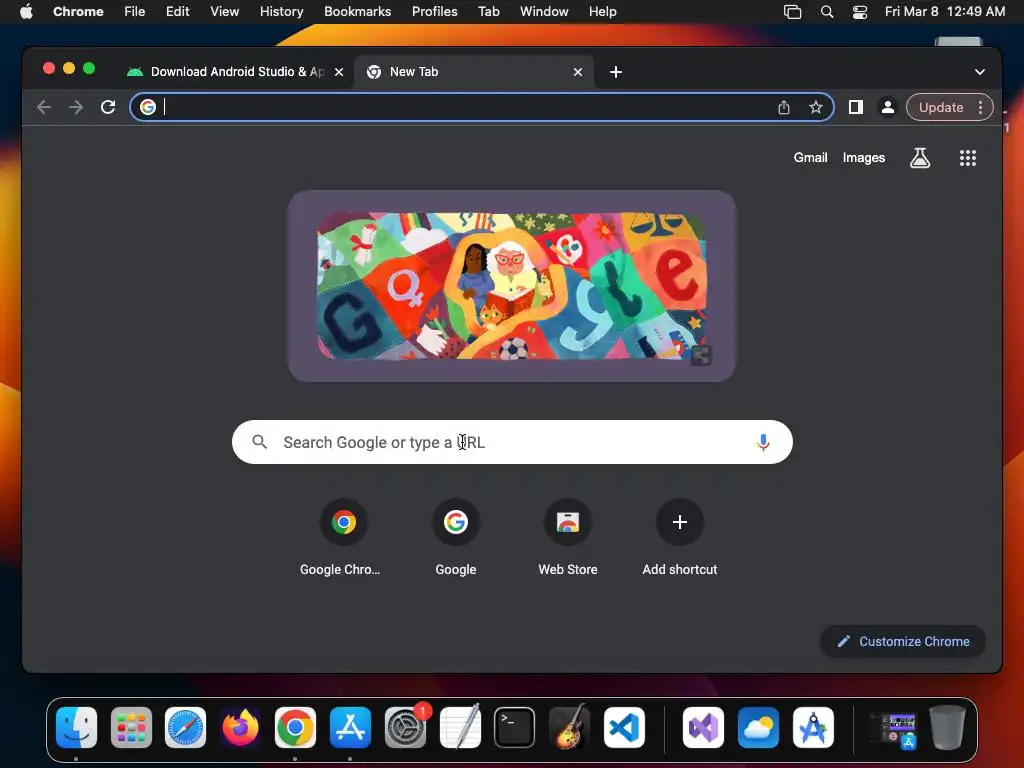The height and width of the screenshot is (768, 1024).
Task: Click Customize Chrome button
Action: pos(903,641)
